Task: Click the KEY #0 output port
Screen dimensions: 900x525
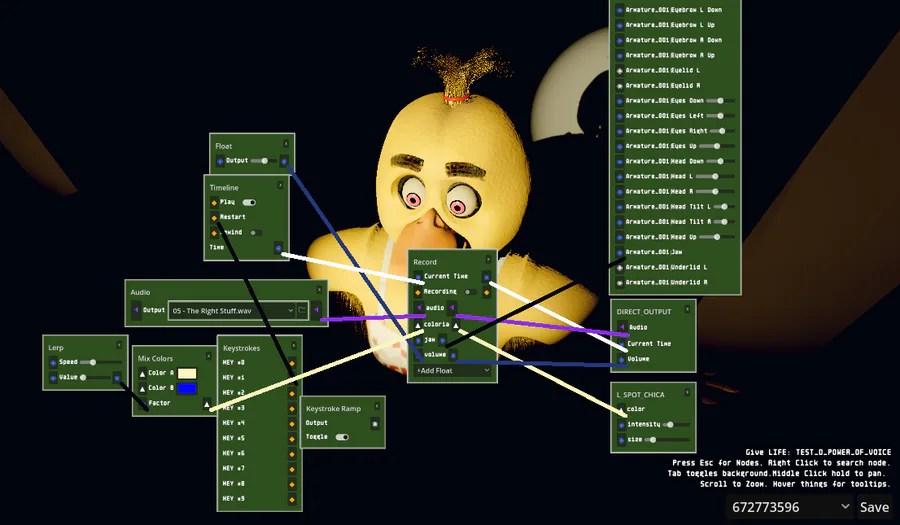Action: coord(292,363)
